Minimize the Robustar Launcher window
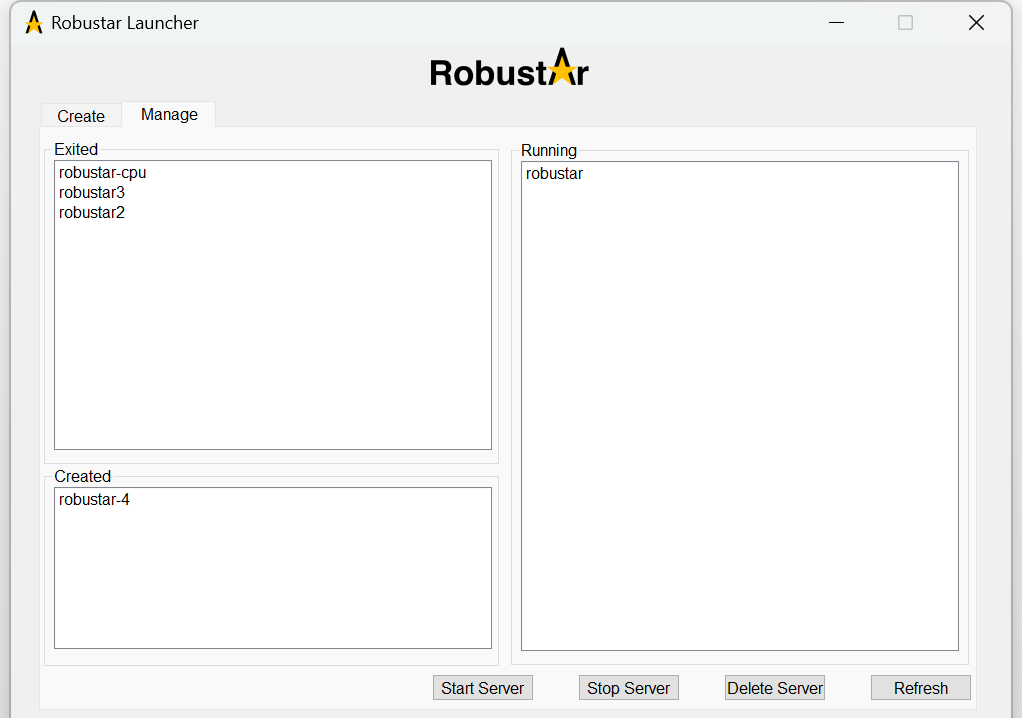The image size is (1022, 718). click(x=835, y=22)
